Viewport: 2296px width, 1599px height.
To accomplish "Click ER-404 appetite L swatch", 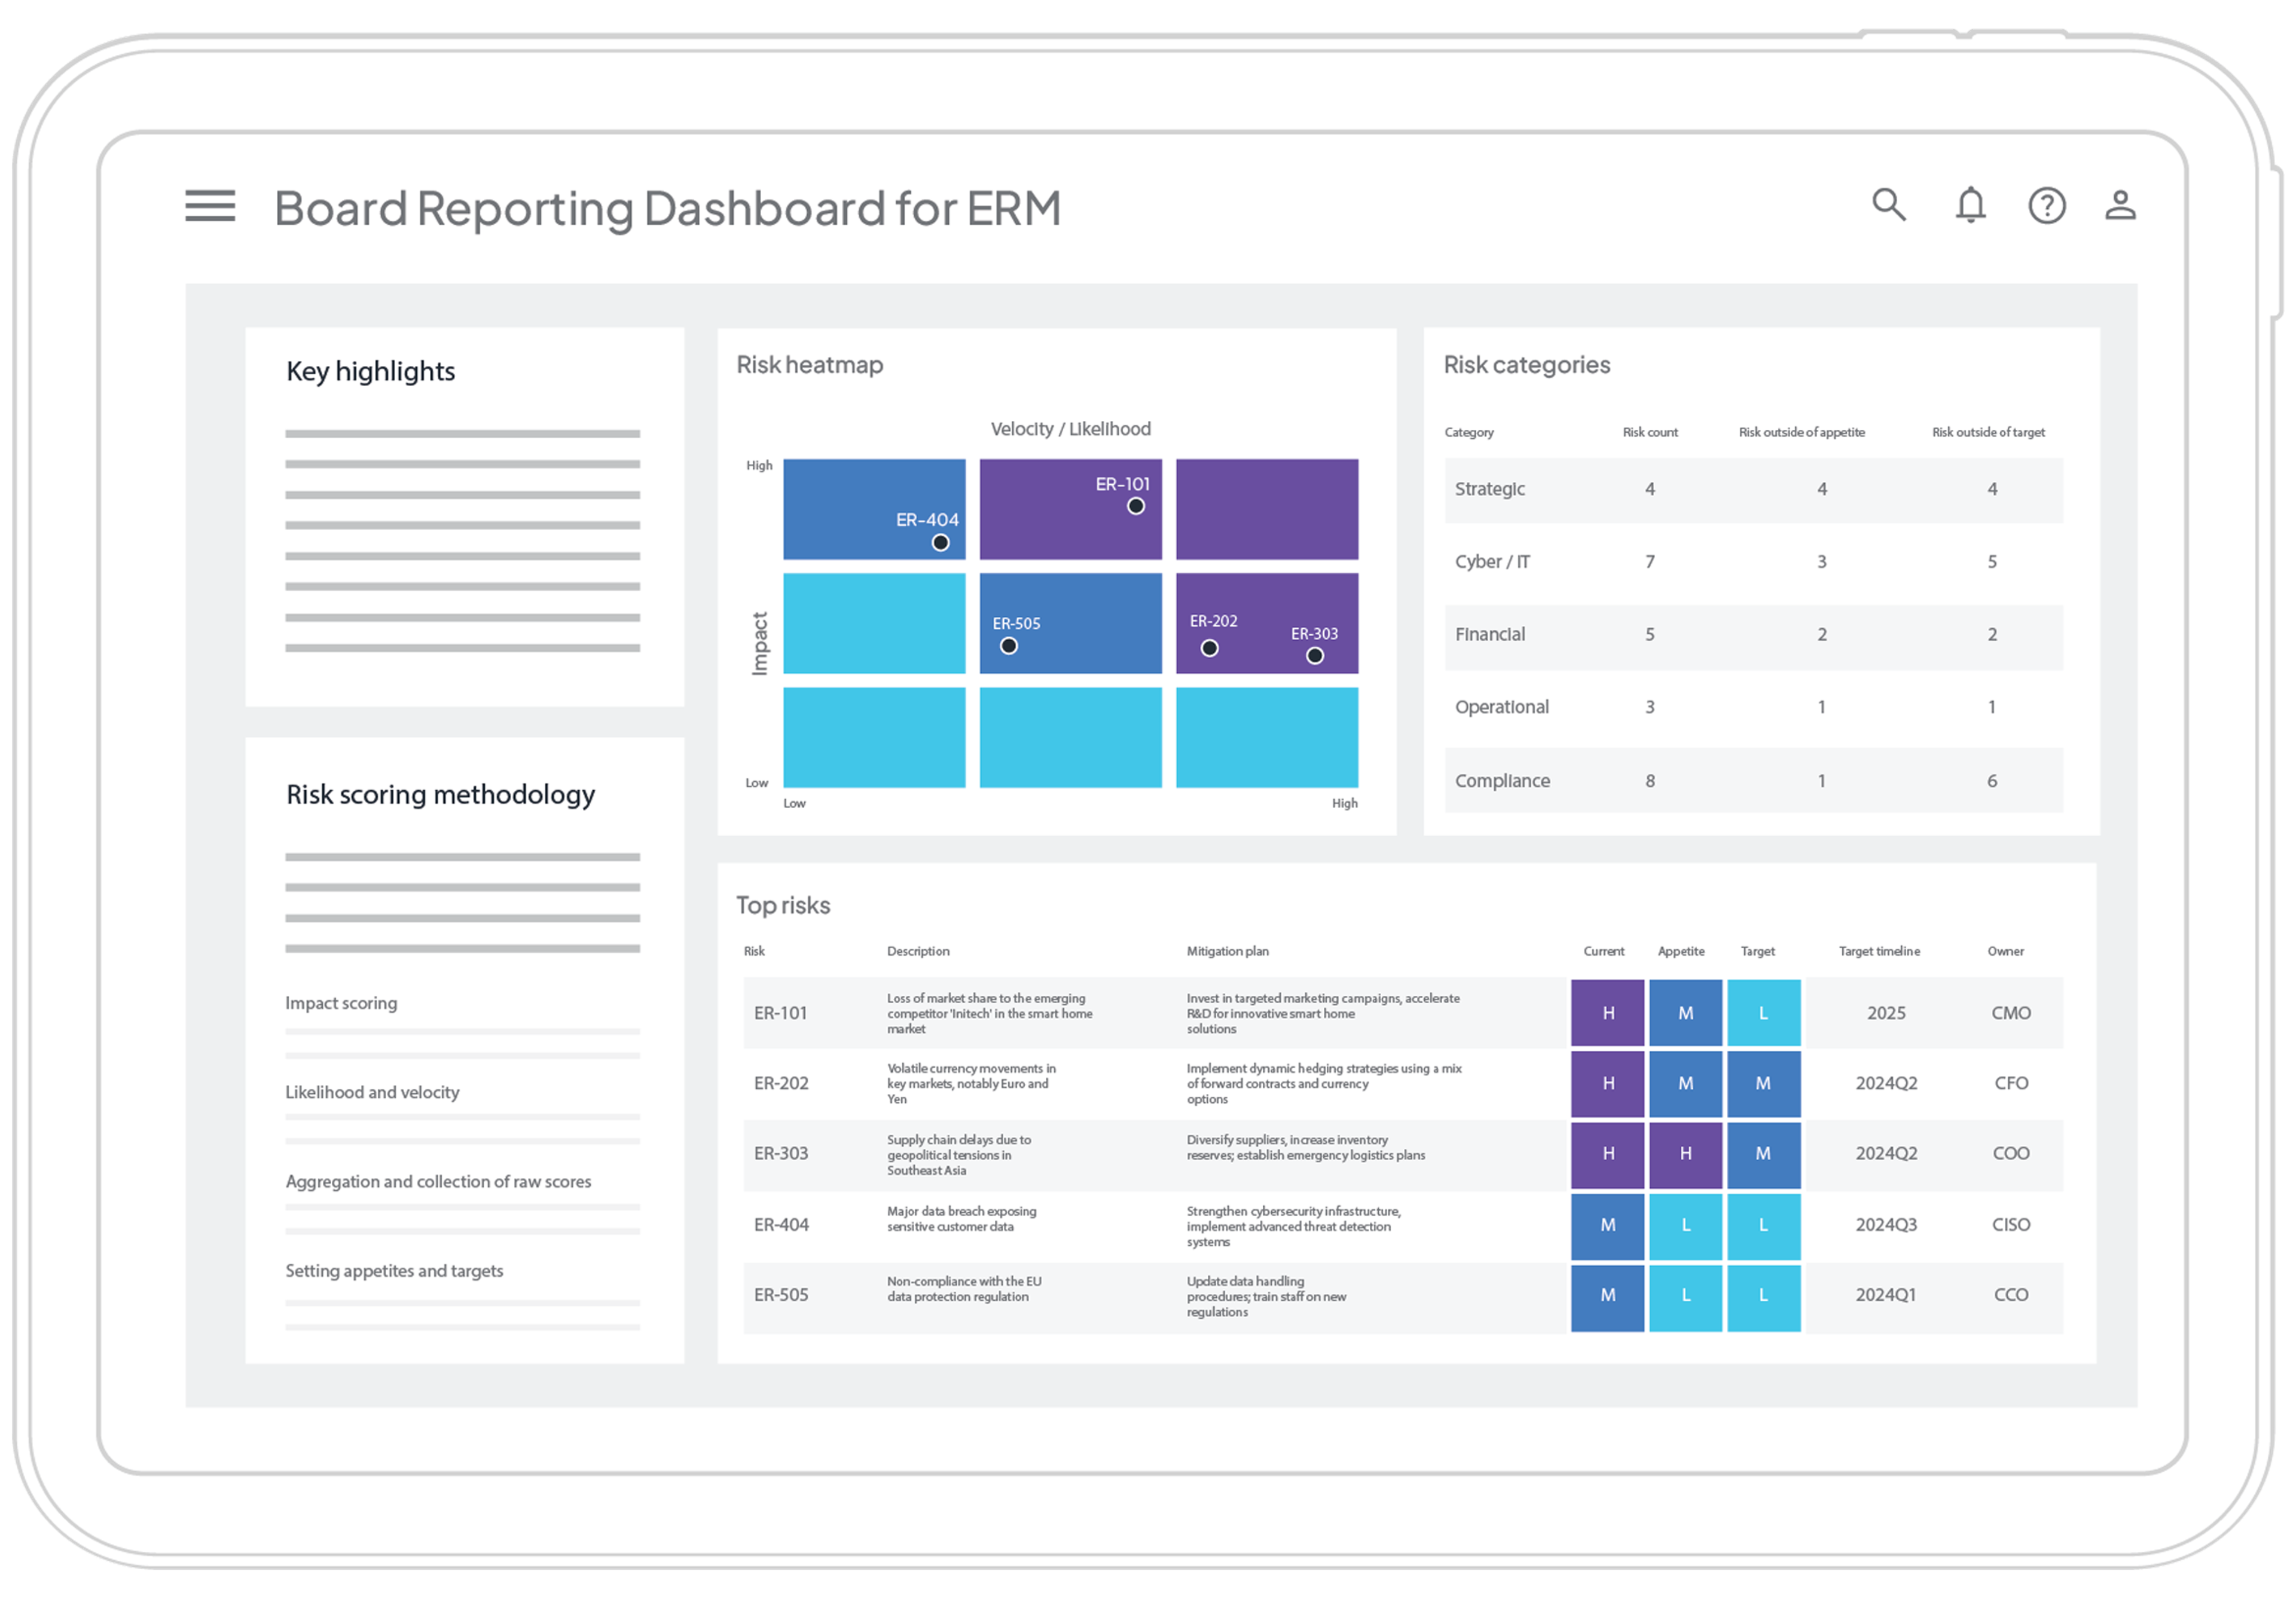I will tap(1685, 1225).
